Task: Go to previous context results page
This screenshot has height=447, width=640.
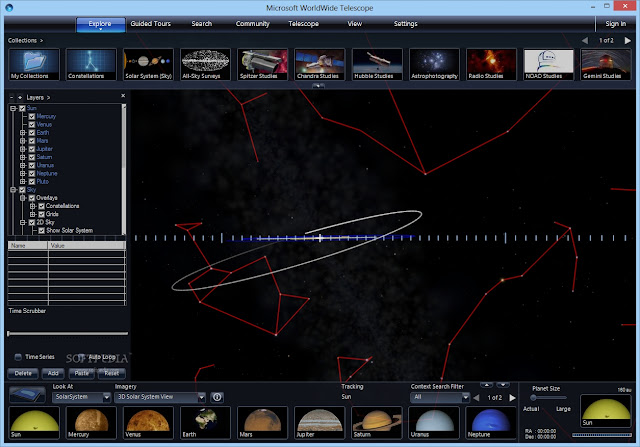Action: click(x=476, y=398)
